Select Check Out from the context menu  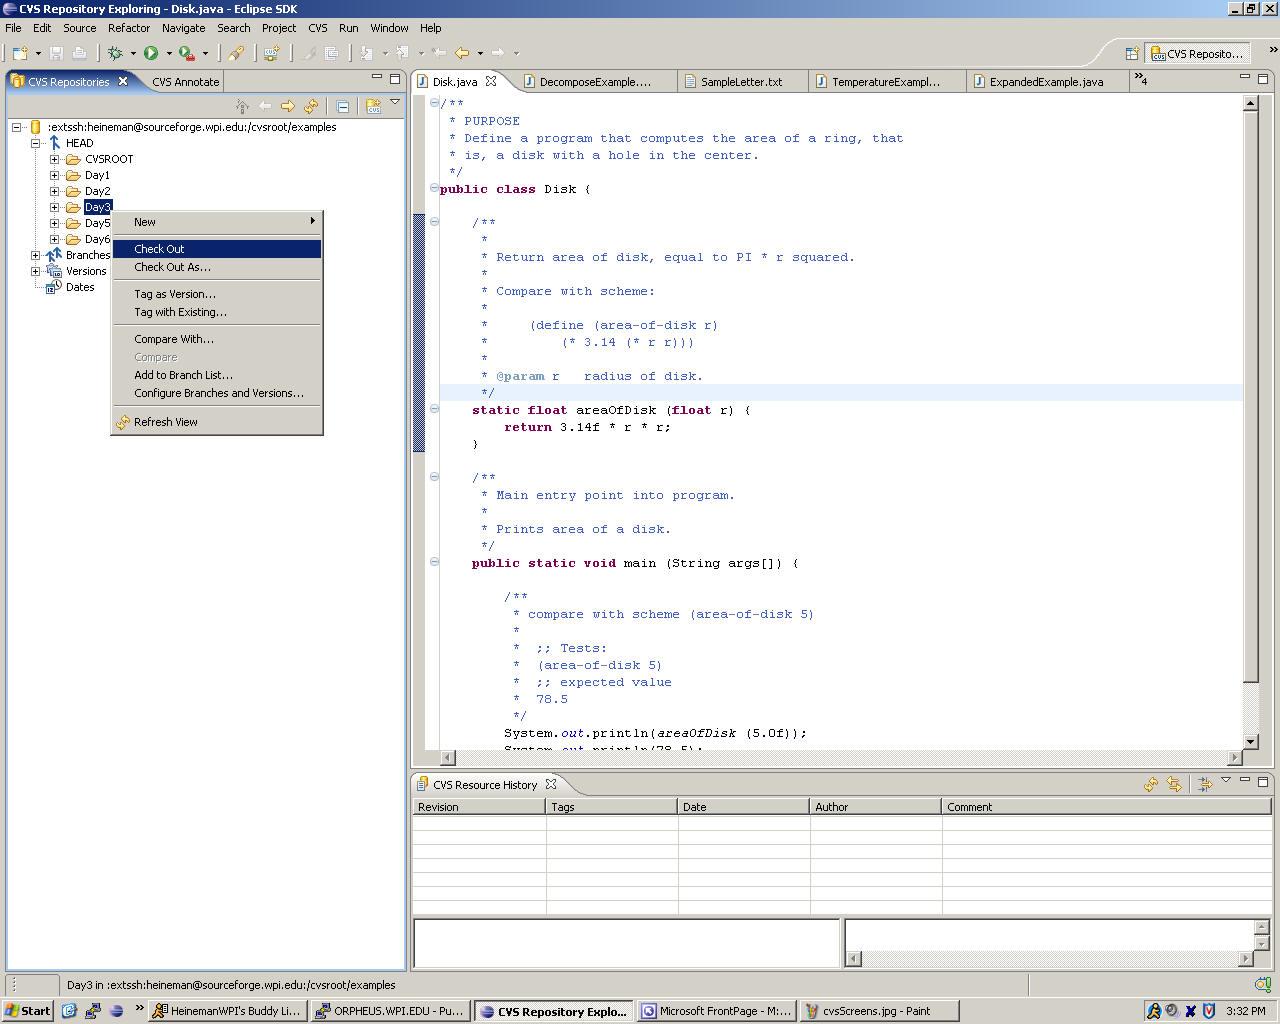160,249
